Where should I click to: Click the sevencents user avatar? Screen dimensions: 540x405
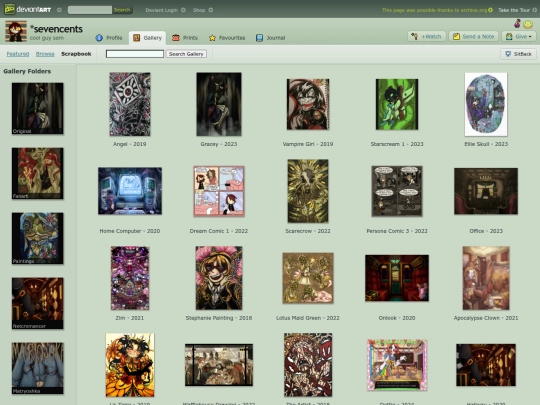(x=16, y=31)
